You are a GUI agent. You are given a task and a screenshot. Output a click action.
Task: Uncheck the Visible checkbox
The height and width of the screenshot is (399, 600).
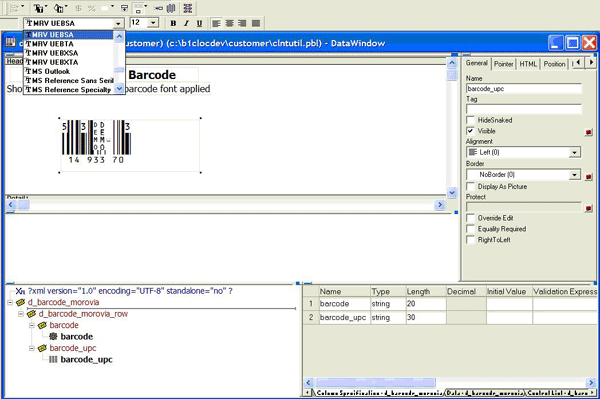click(x=470, y=131)
